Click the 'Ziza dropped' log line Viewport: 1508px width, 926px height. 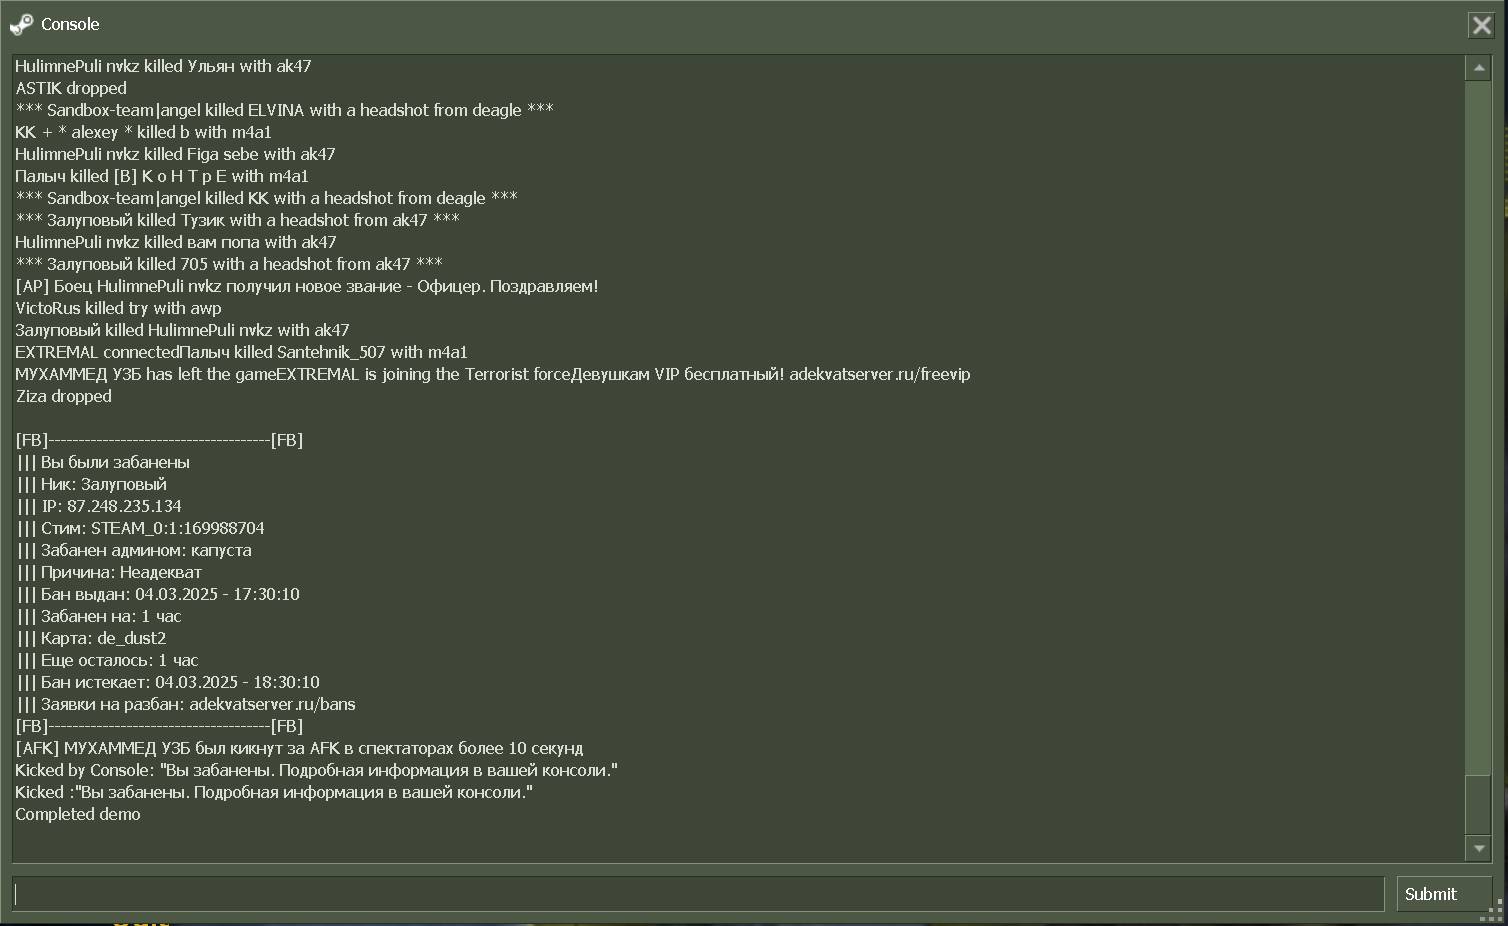click(x=64, y=396)
